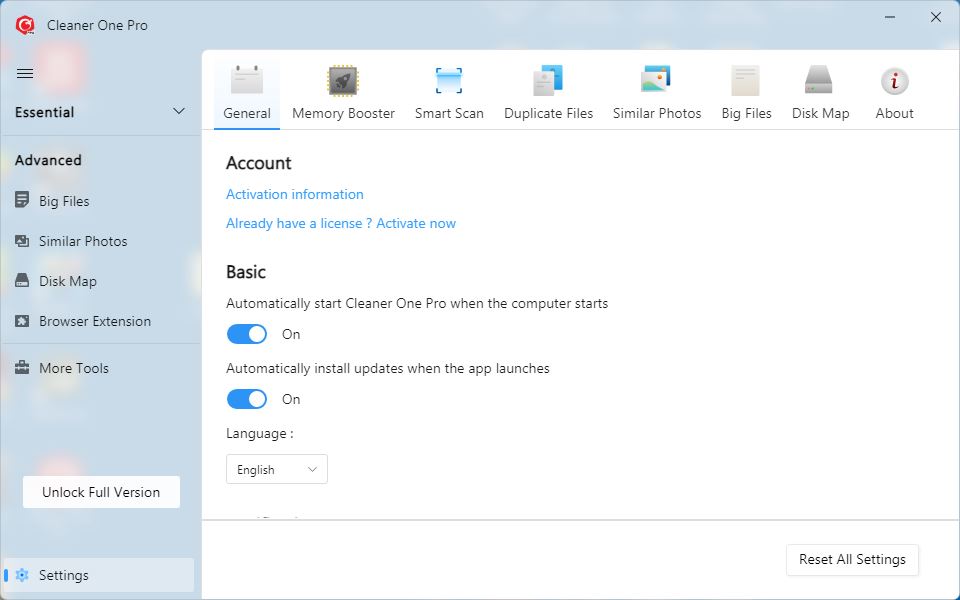
Task: Click the Smart Scan frame icon
Action: (449, 80)
